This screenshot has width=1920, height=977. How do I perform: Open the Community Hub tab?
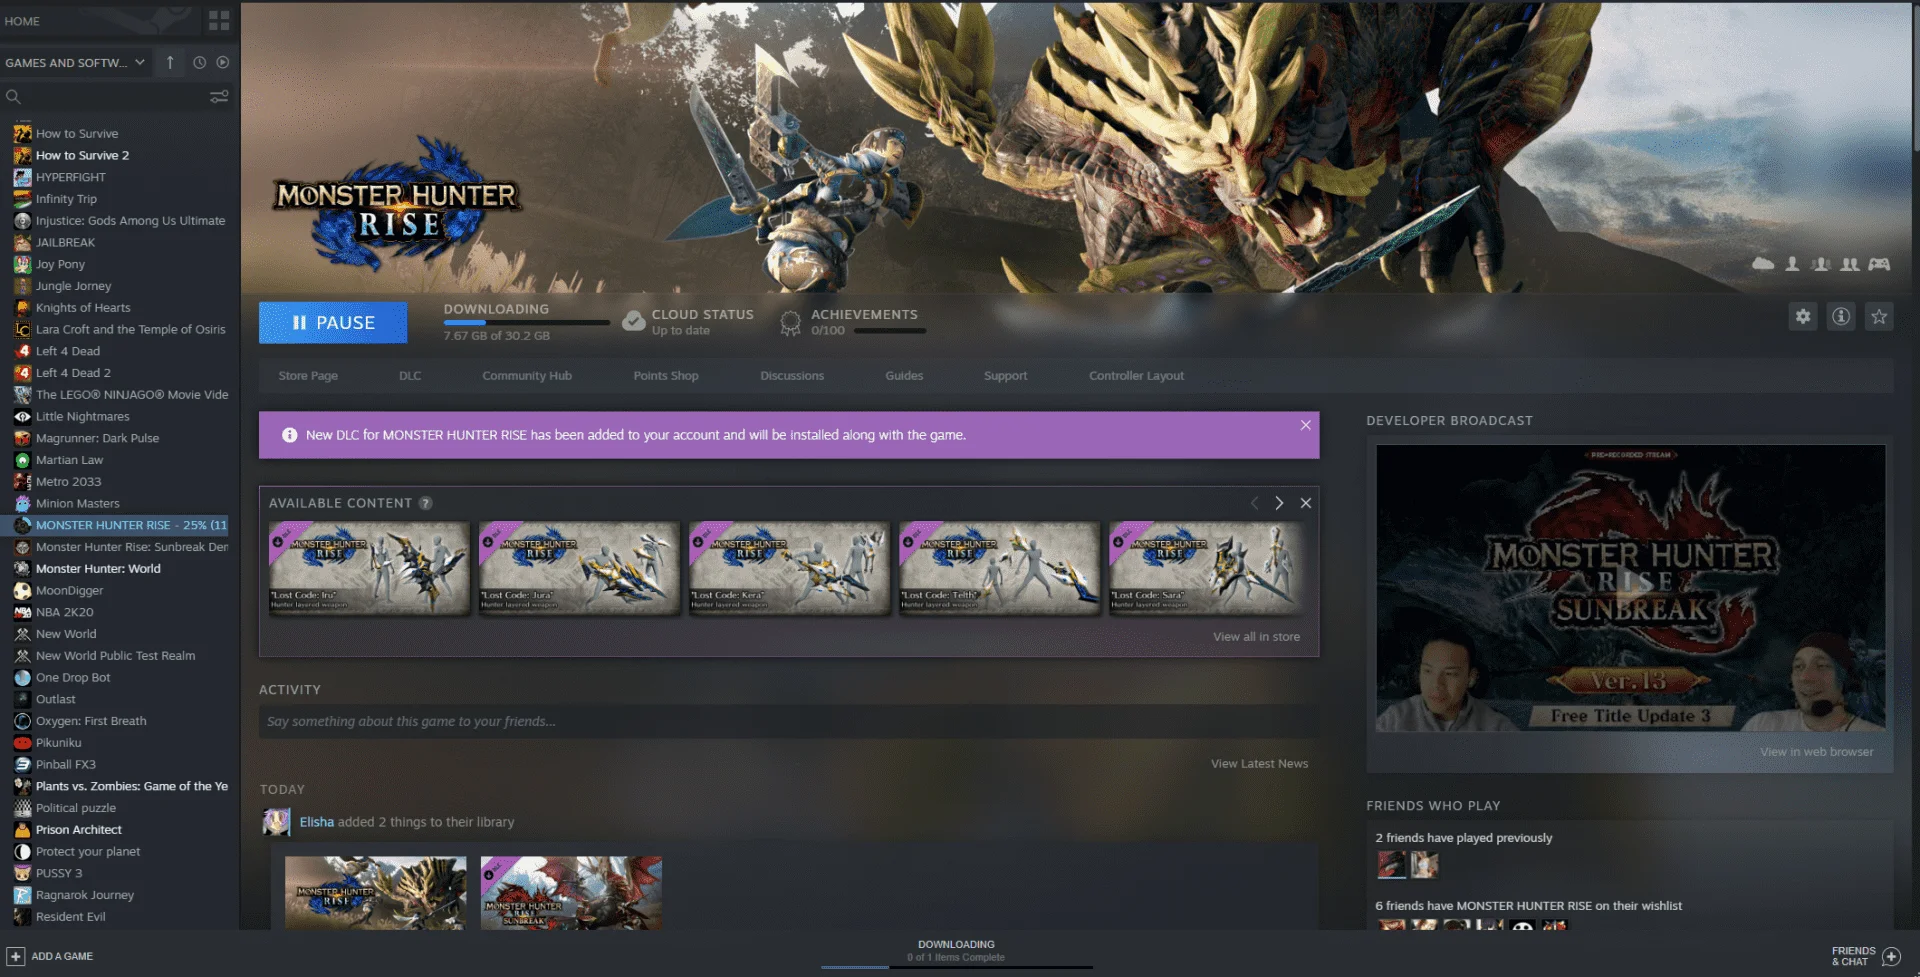point(527,376)
